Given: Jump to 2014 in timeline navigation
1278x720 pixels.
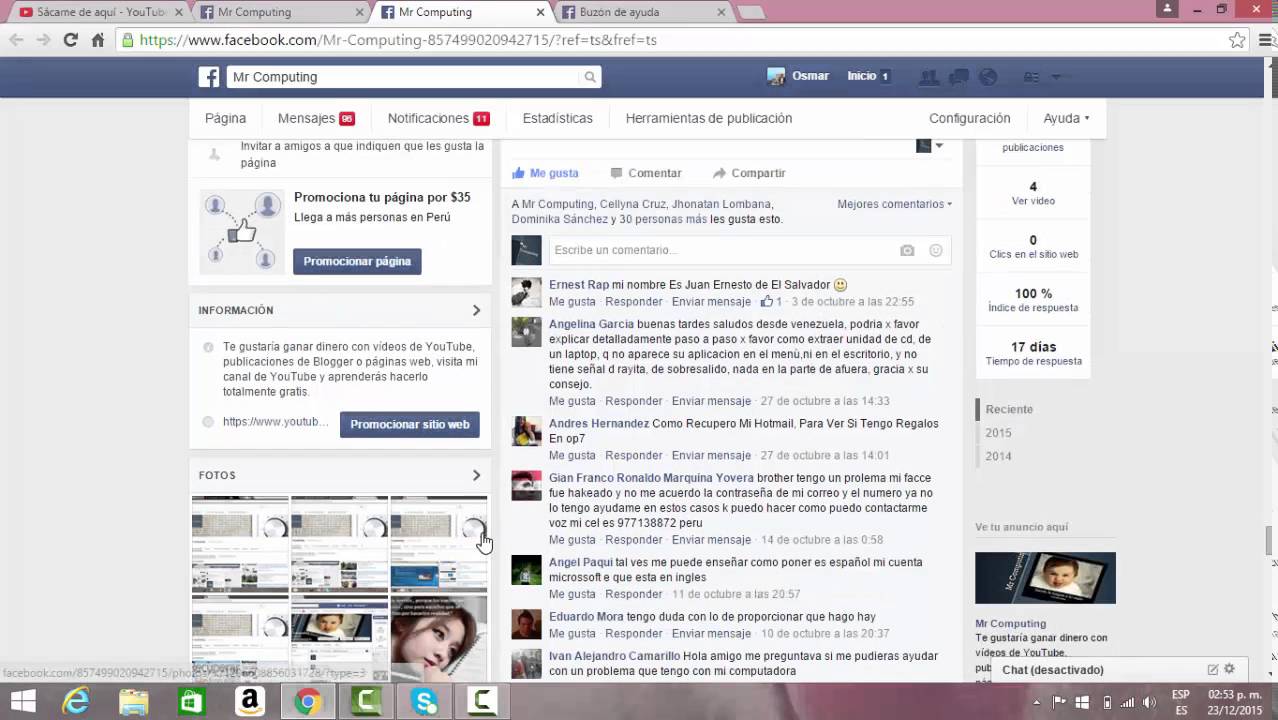Looking at the screenshot, I should 998,456.
